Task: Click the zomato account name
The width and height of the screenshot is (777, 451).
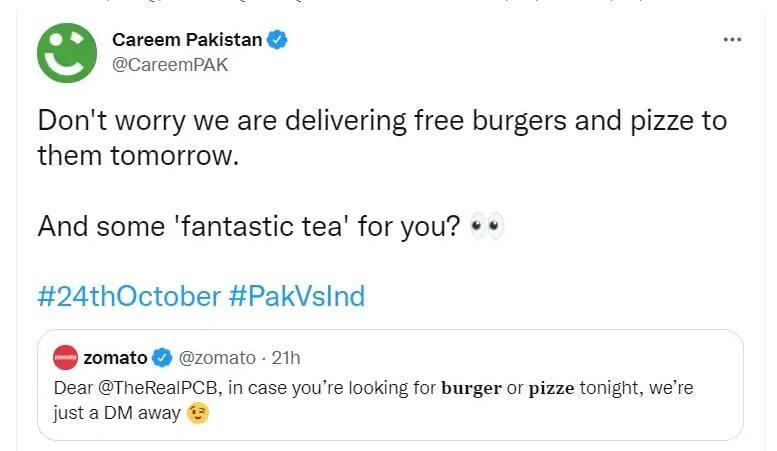Action: coord(114,357)
